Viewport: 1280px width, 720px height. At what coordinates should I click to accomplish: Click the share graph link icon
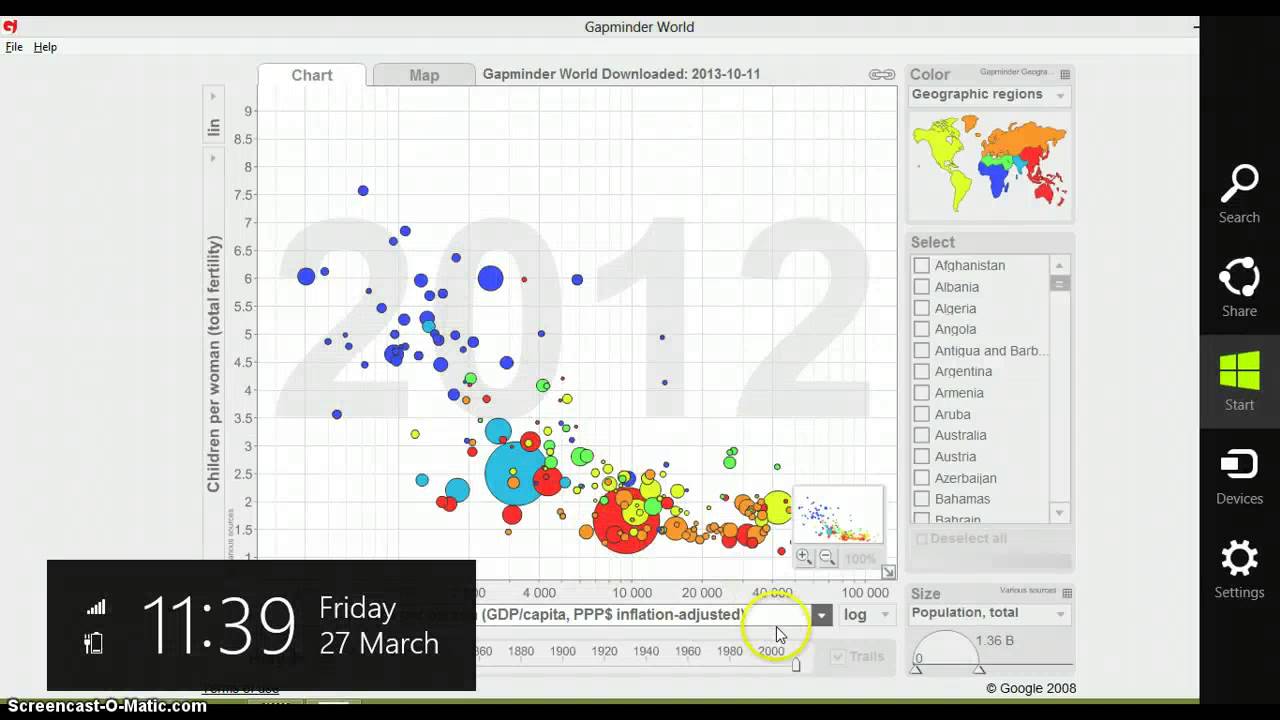[x=881, y=74]
